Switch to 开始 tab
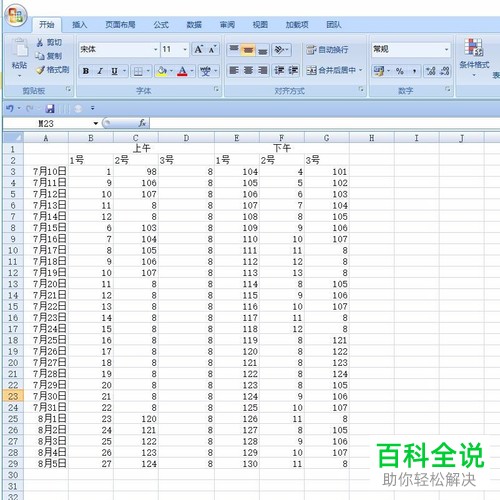Image resolution: width=500 pixels, height=500 pixels. point(47,25)
